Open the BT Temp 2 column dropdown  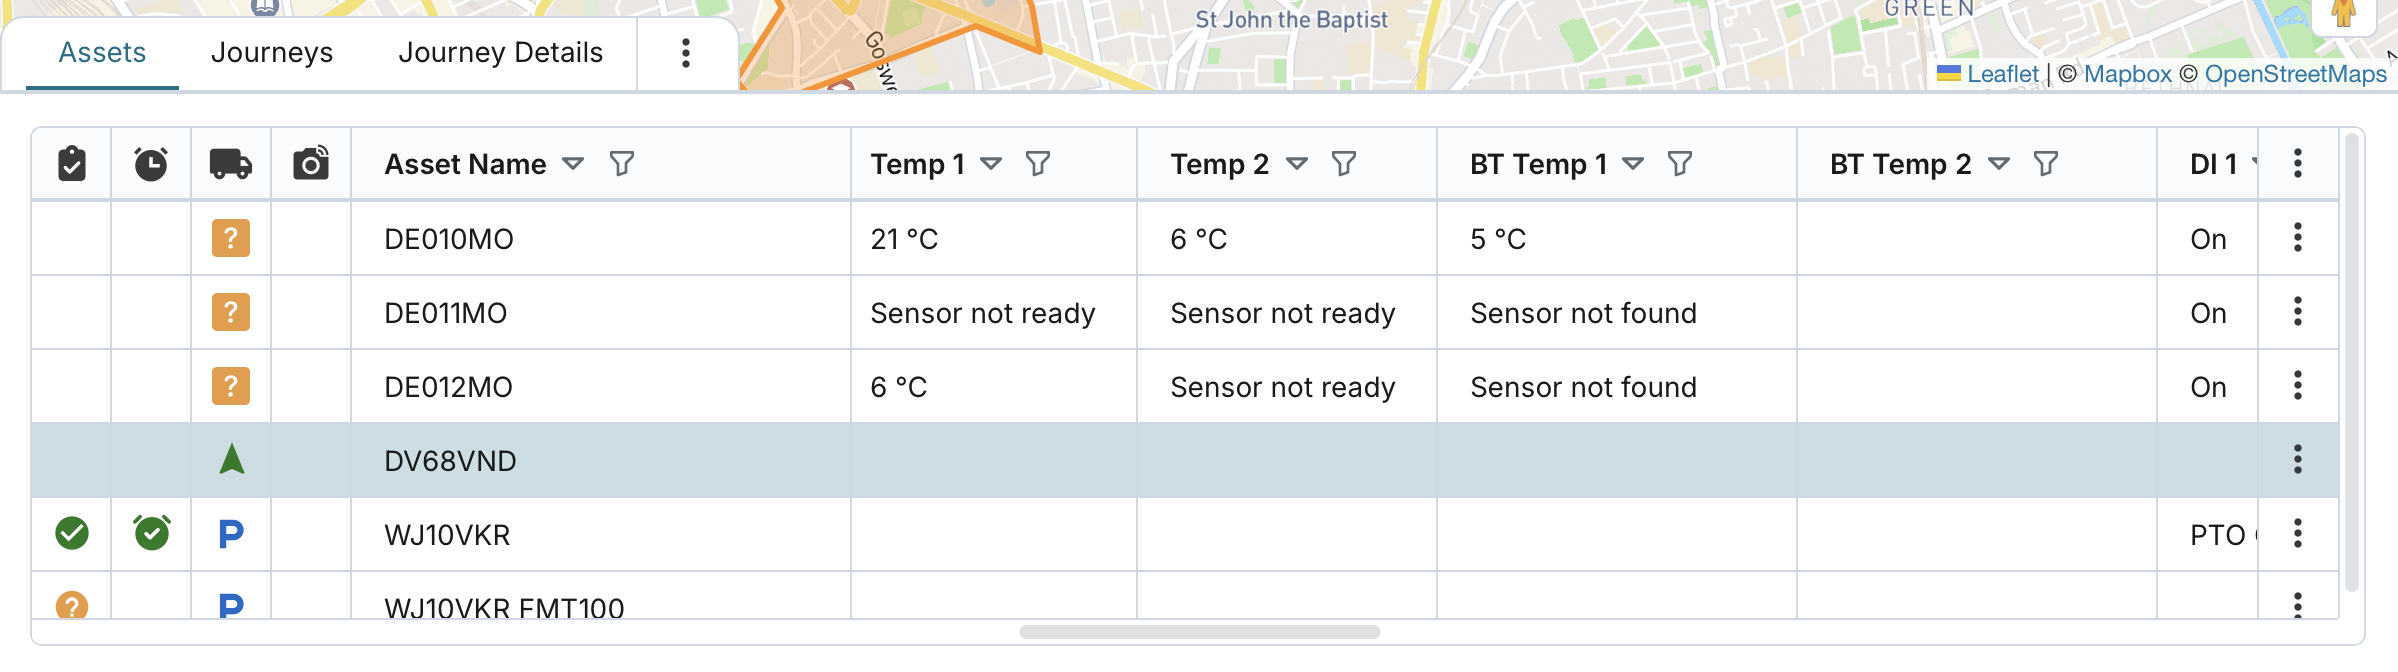pos(1999,163)
